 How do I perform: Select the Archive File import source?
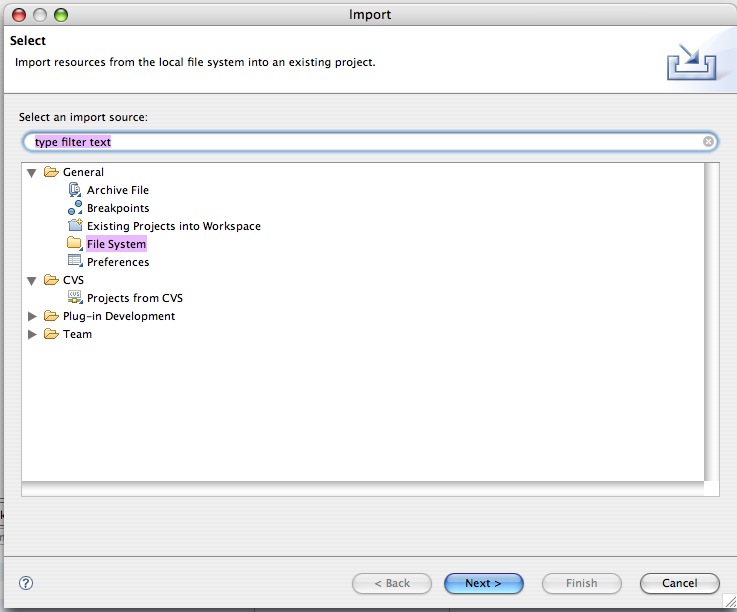[117, 190]
